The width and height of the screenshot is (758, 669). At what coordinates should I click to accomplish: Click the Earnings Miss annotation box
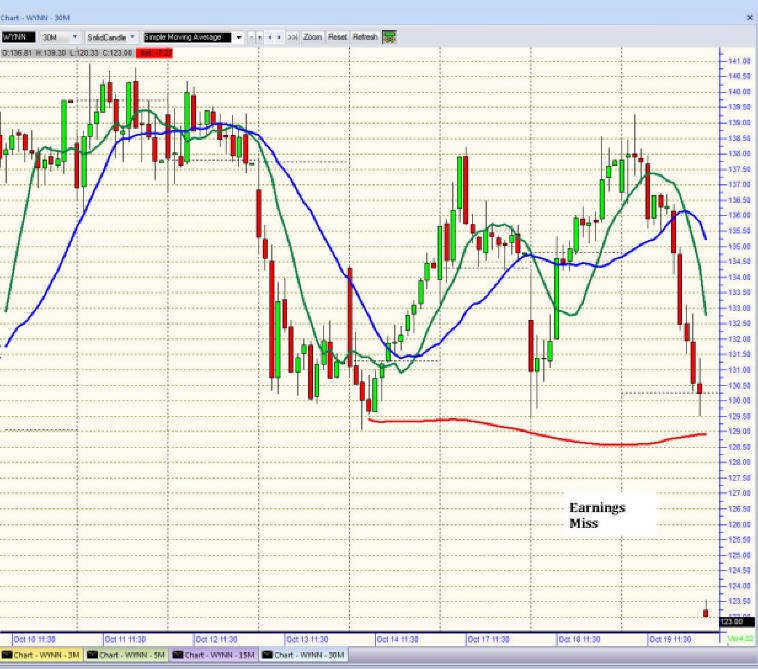pos(610,514)
